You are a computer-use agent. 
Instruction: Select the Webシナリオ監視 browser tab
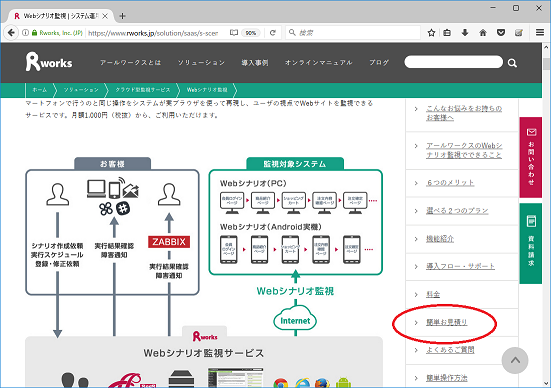click(61, 16)
